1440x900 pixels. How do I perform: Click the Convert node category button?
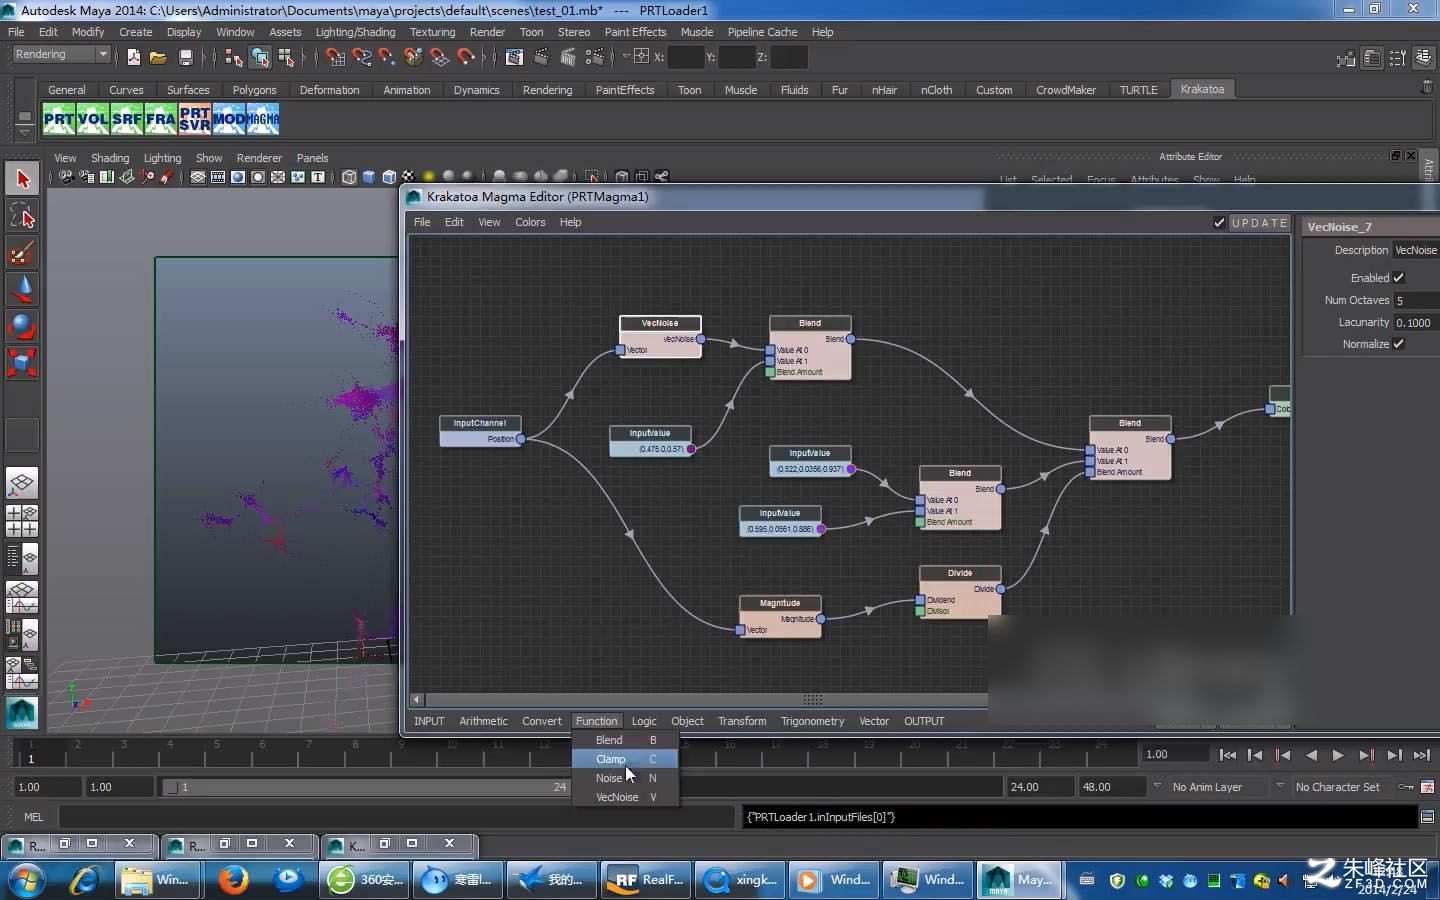pyautogui.click(x=542, y=721)
